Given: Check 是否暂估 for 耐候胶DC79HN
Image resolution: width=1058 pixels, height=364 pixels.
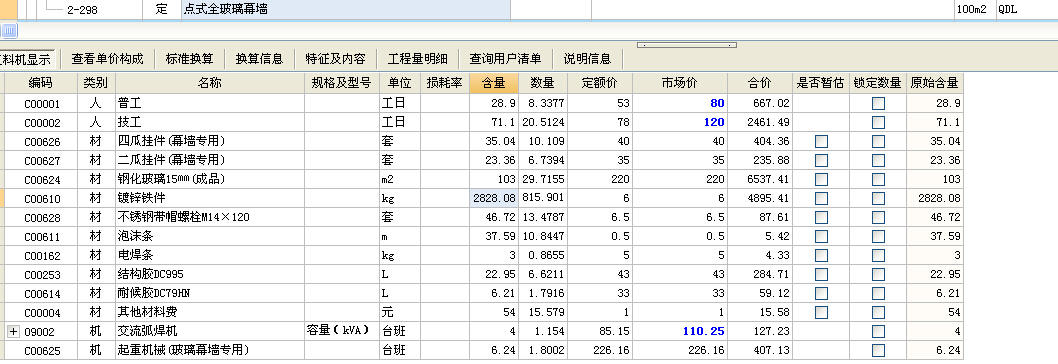Looking at the screenshot, I should click(821, 293).
